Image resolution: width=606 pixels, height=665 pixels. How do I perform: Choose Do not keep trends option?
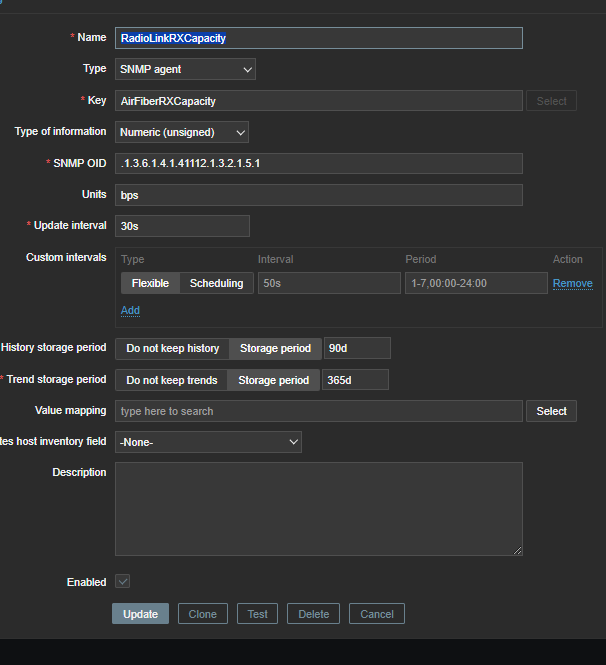pos(171,380)
